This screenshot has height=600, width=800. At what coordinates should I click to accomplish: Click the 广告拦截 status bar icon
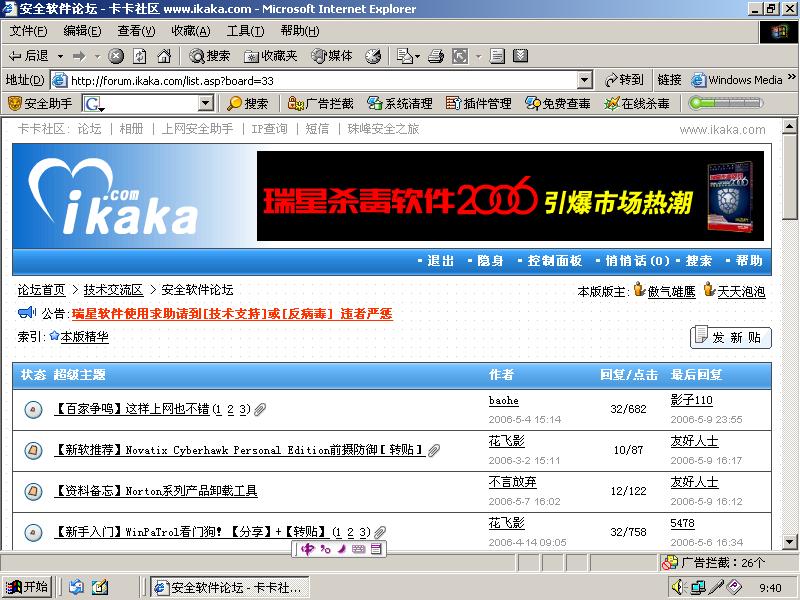pos(669,563)
